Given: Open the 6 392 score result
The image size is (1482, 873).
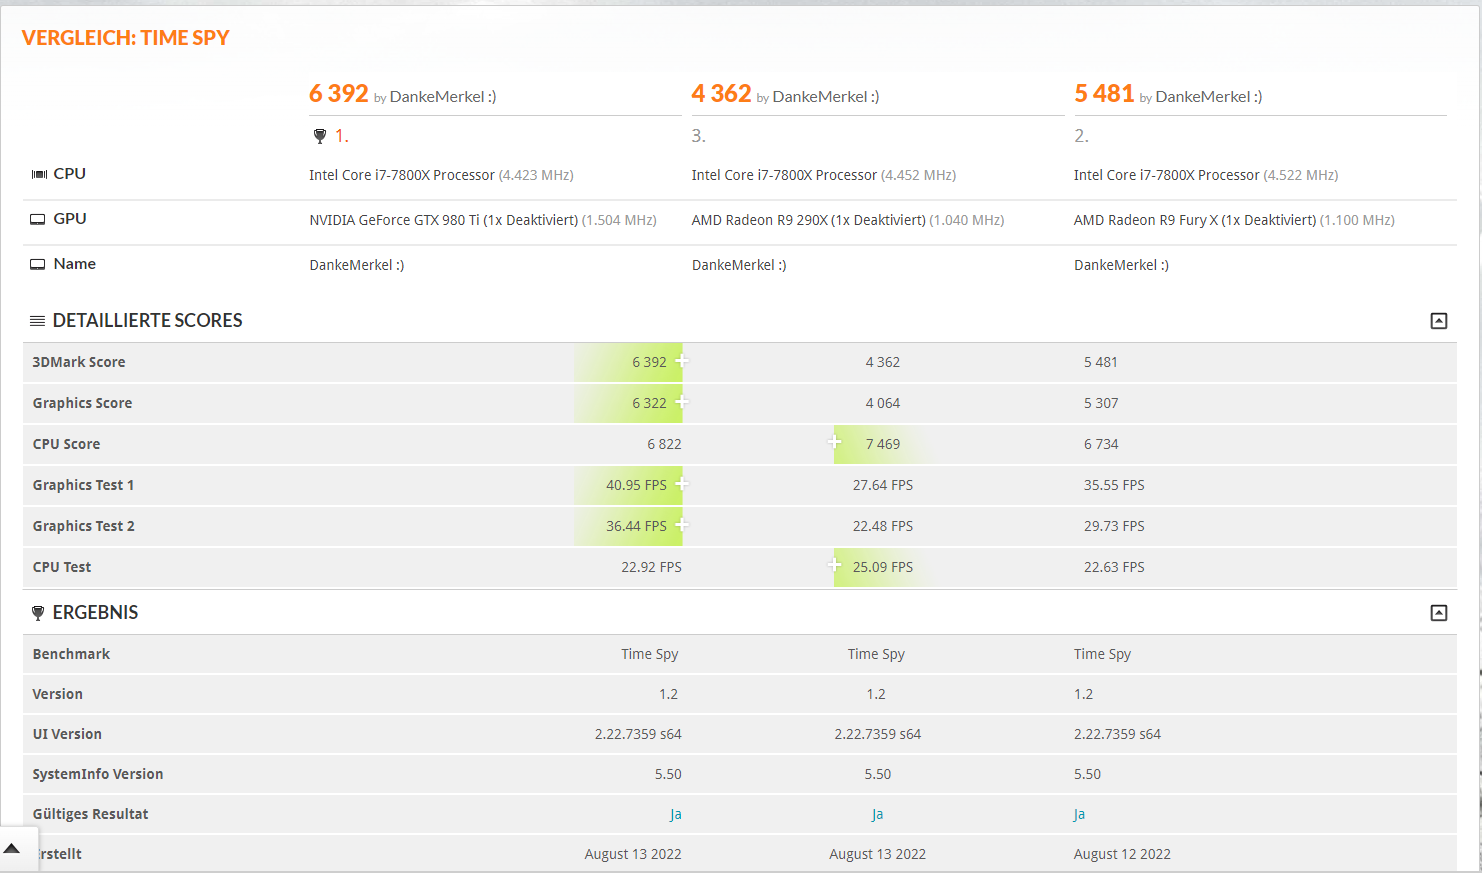Looking at the screenshot, I should 339,94.
